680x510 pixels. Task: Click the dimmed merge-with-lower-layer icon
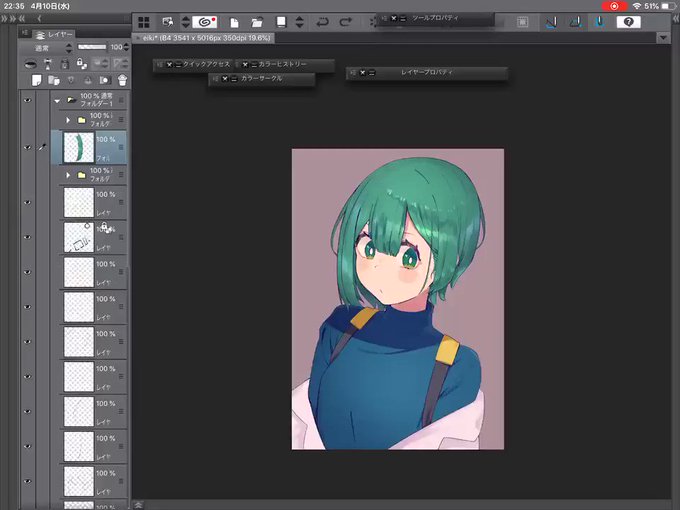tap(88, 80)
